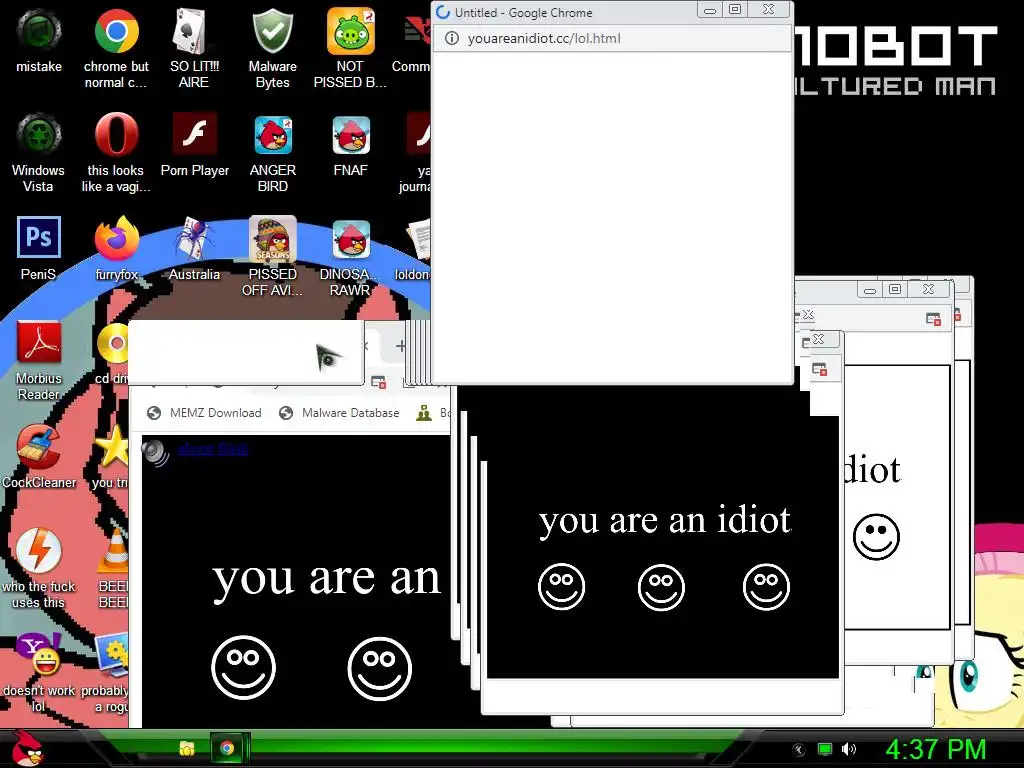The height and width of the screenshot is (768, 1024).
Task: Click the new tab plus button
Action: click(x=400, y=345)
